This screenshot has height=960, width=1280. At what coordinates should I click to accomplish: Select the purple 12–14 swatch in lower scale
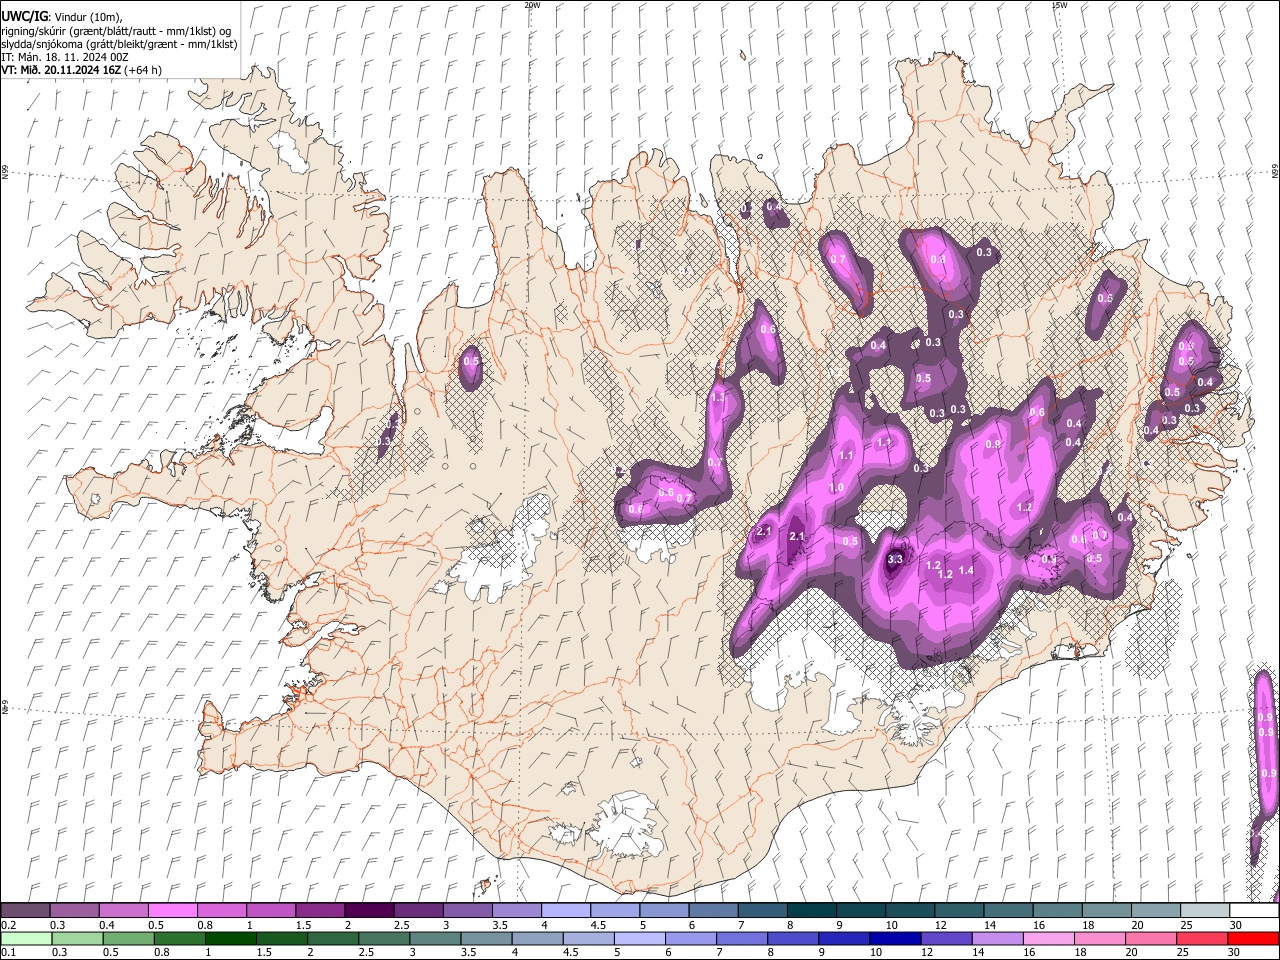(946, 938)
